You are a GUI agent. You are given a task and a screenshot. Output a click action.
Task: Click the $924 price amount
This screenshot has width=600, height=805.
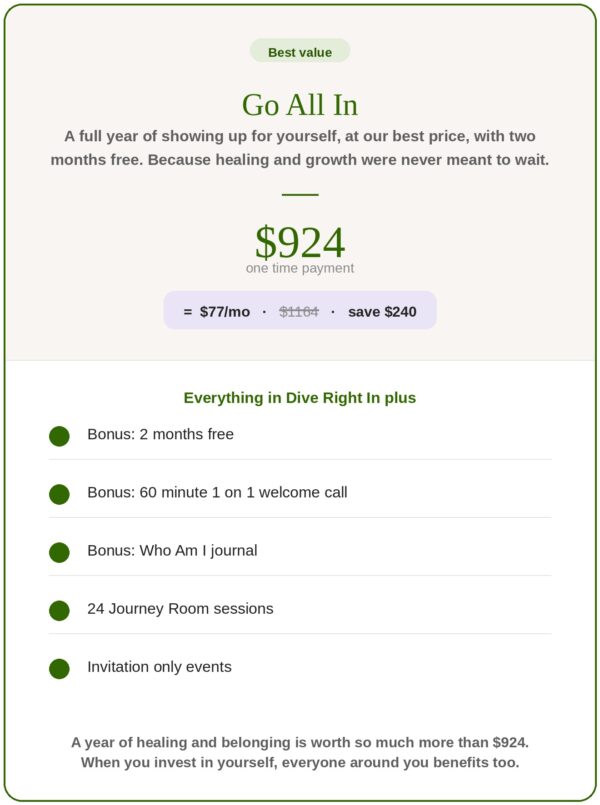coord(300,241)
